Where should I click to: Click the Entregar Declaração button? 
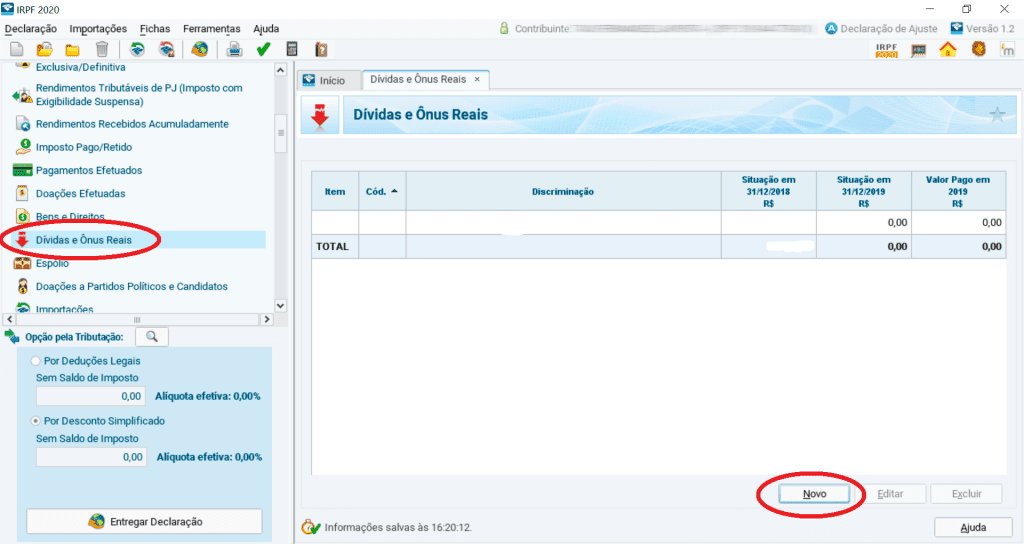tap(144, 522)
